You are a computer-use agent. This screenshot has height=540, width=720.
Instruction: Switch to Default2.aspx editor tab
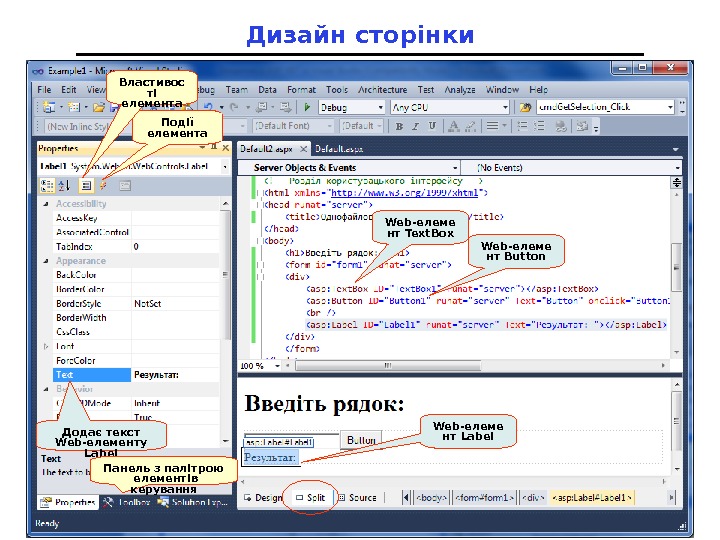click(267, 149)
